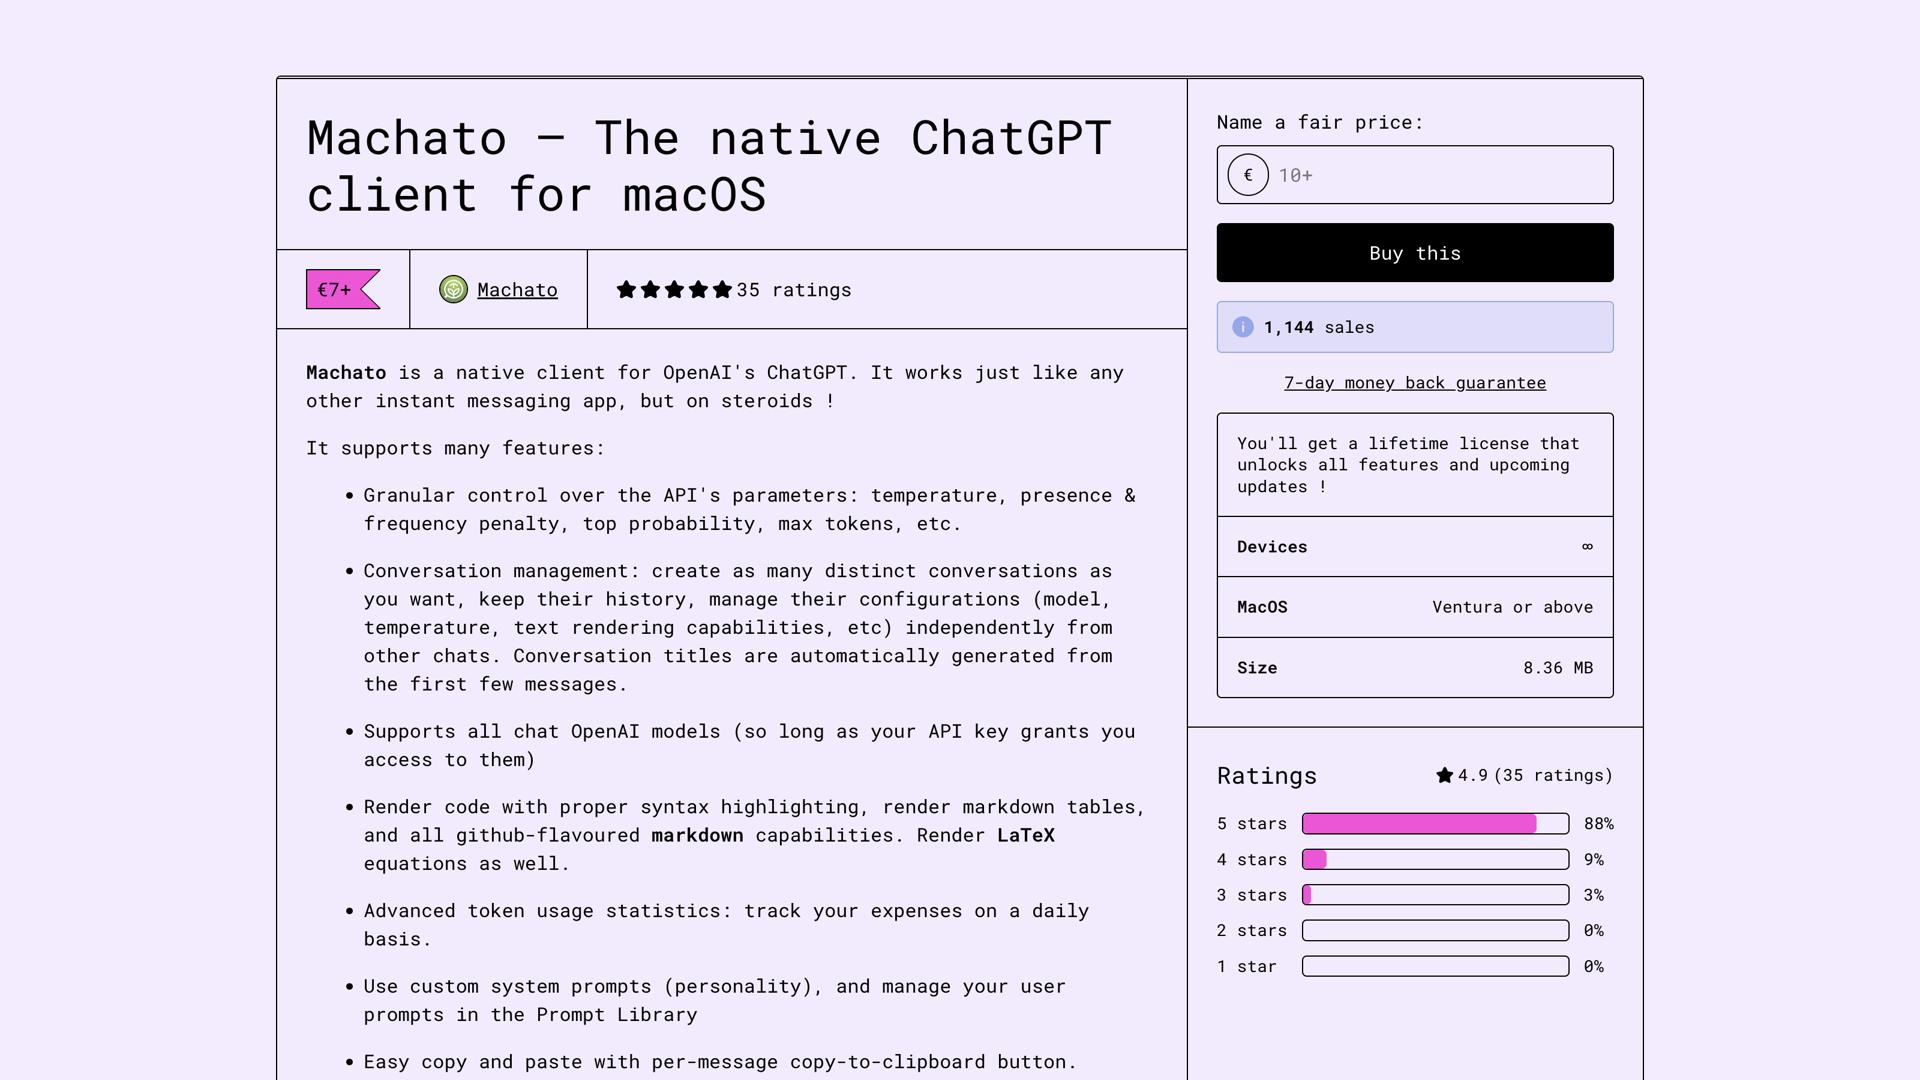1920x1080 pixels.
Task: Focus the fair price input field
Action: [1440, 175]
